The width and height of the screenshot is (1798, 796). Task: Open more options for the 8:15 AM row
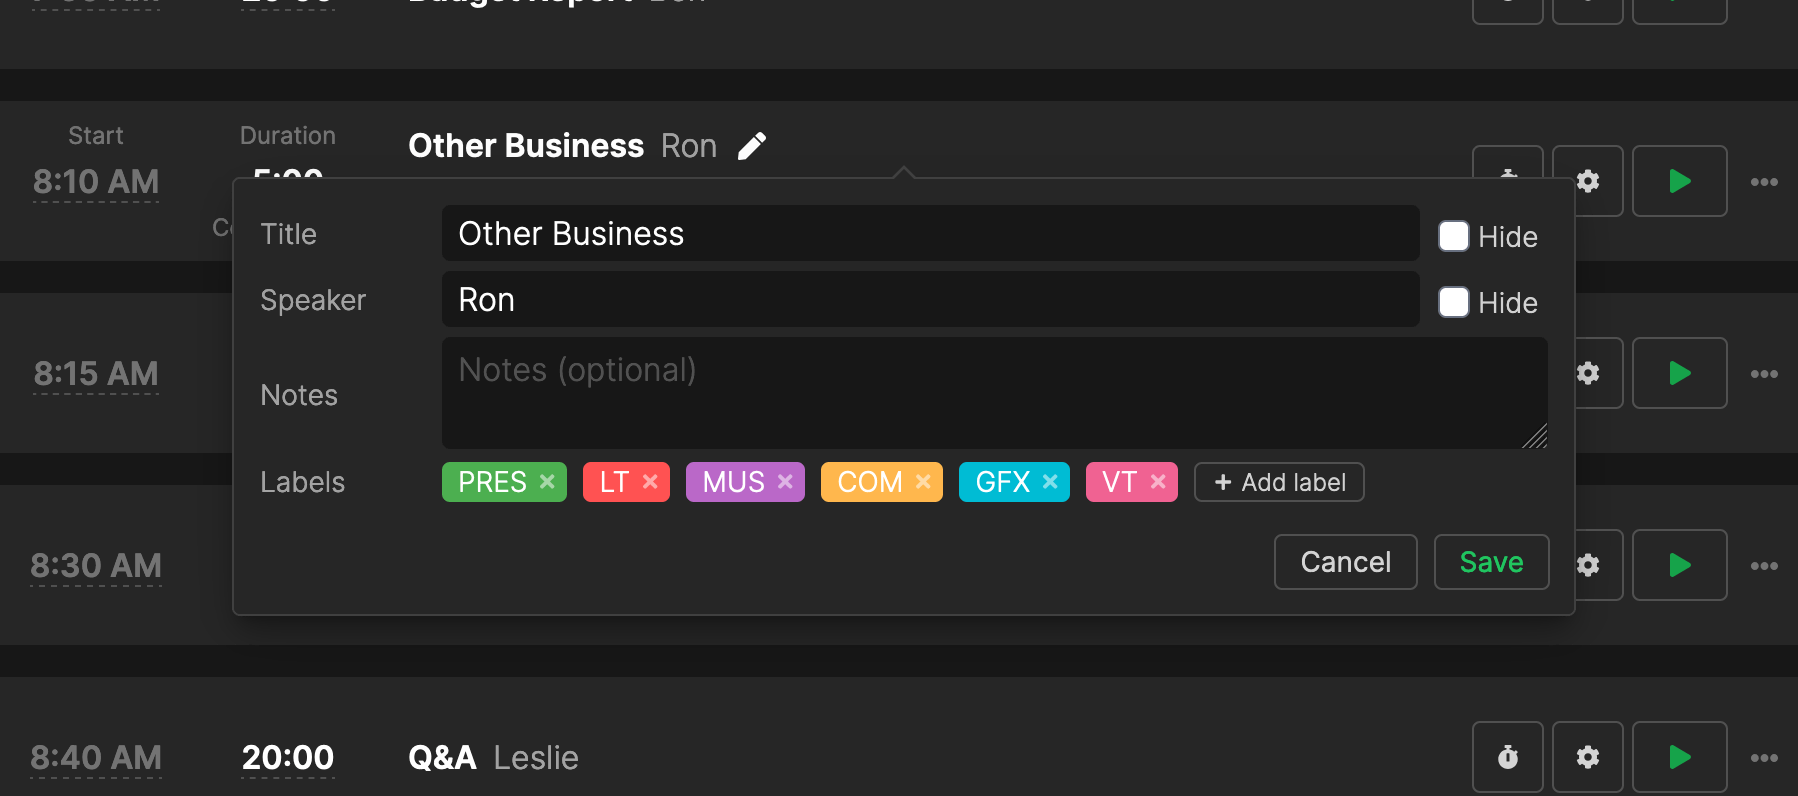point(1764,374)
